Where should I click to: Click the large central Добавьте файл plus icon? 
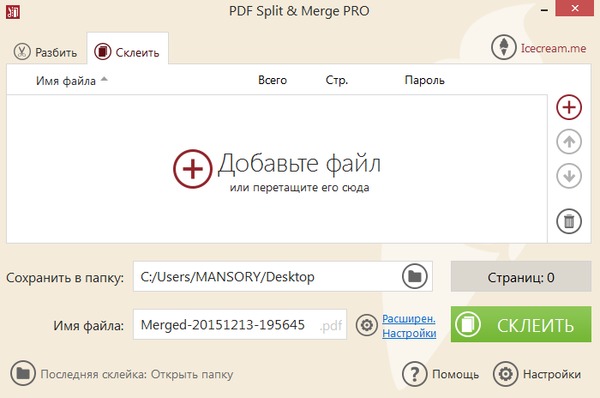(x=192, y=168)
